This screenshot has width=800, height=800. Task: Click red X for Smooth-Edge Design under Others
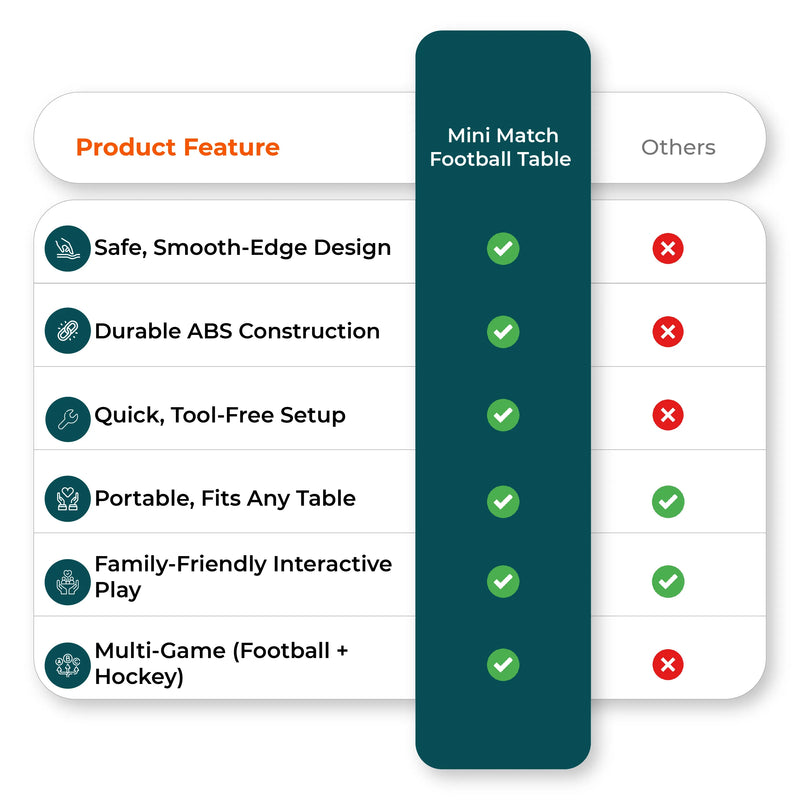click(668, 248)
